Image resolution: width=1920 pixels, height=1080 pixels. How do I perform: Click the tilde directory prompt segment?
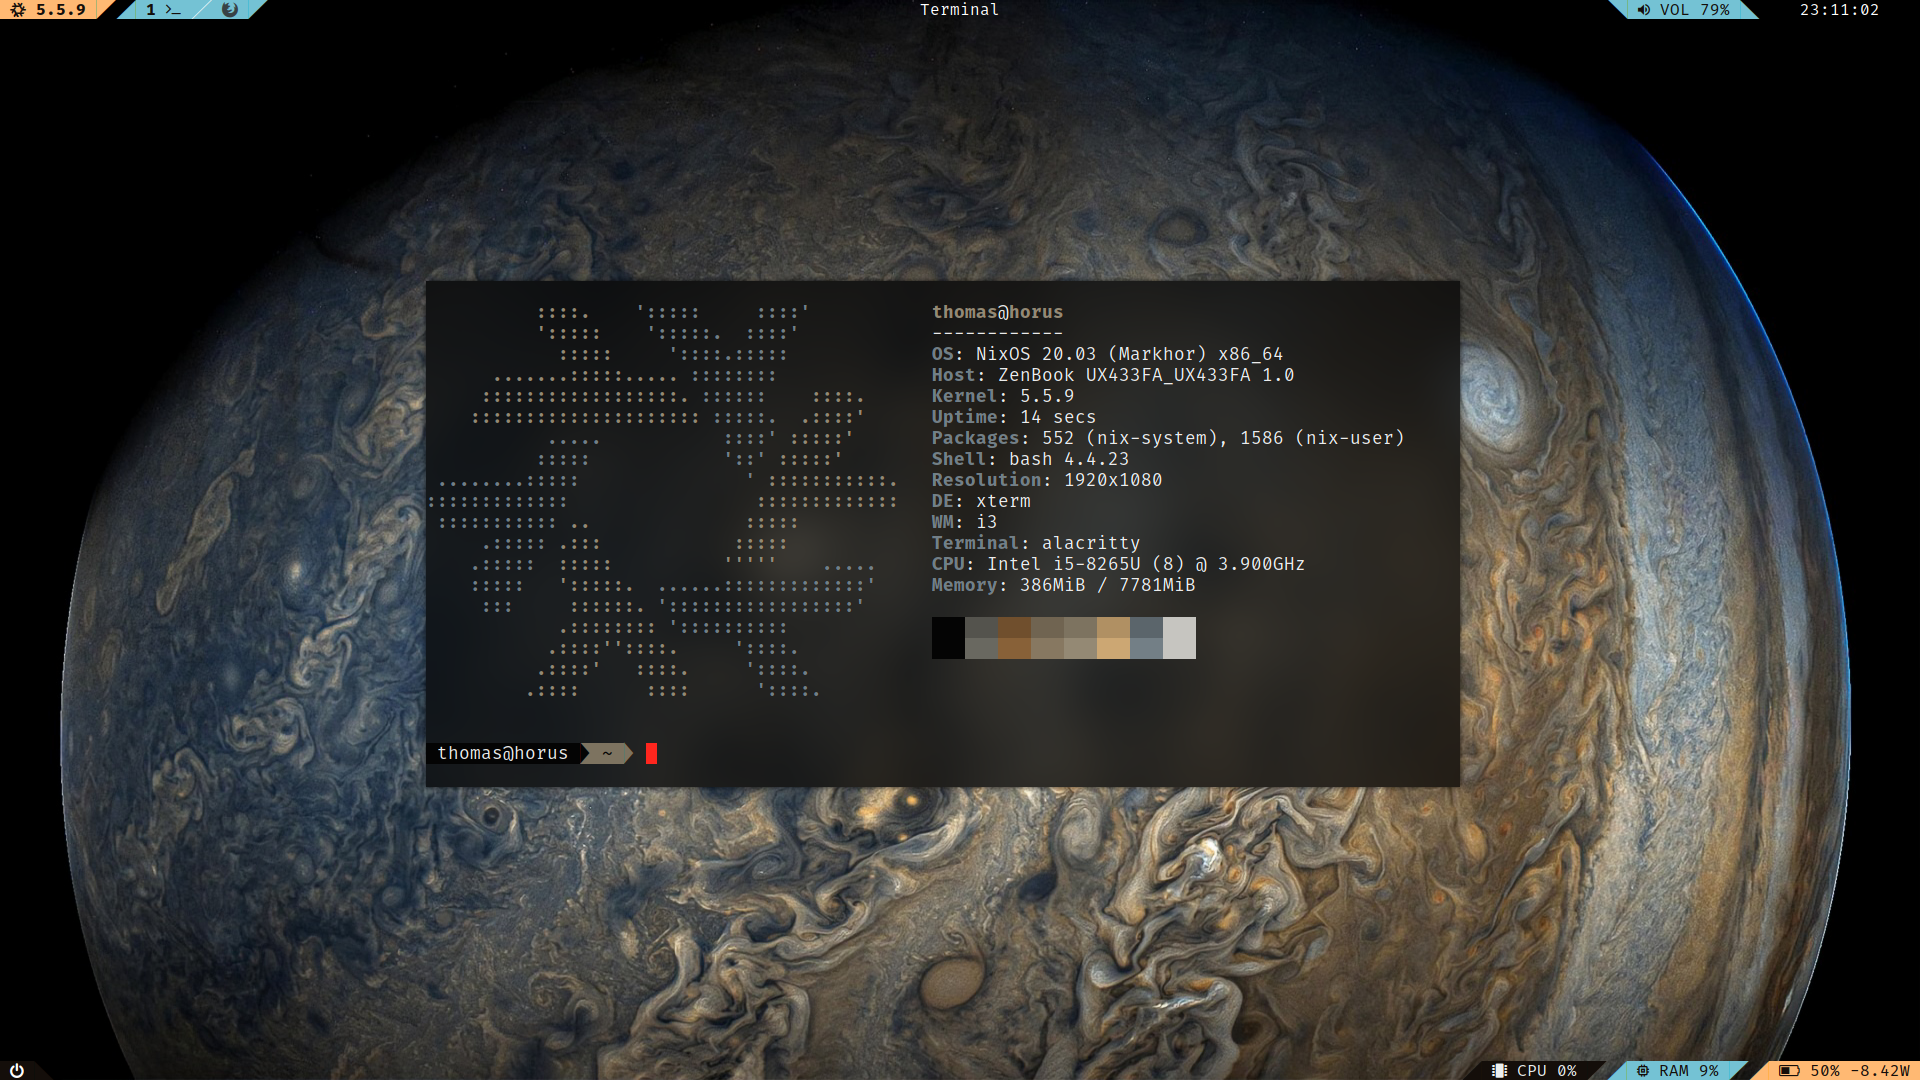607,753
